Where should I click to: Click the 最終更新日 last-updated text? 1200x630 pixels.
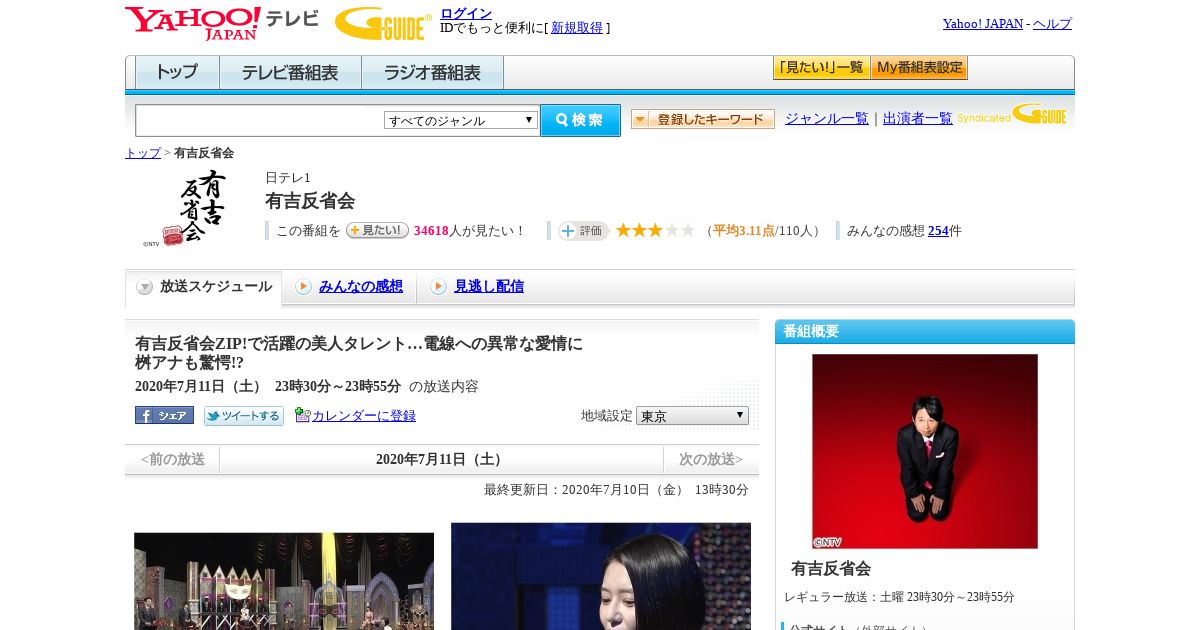click(616, 490)
